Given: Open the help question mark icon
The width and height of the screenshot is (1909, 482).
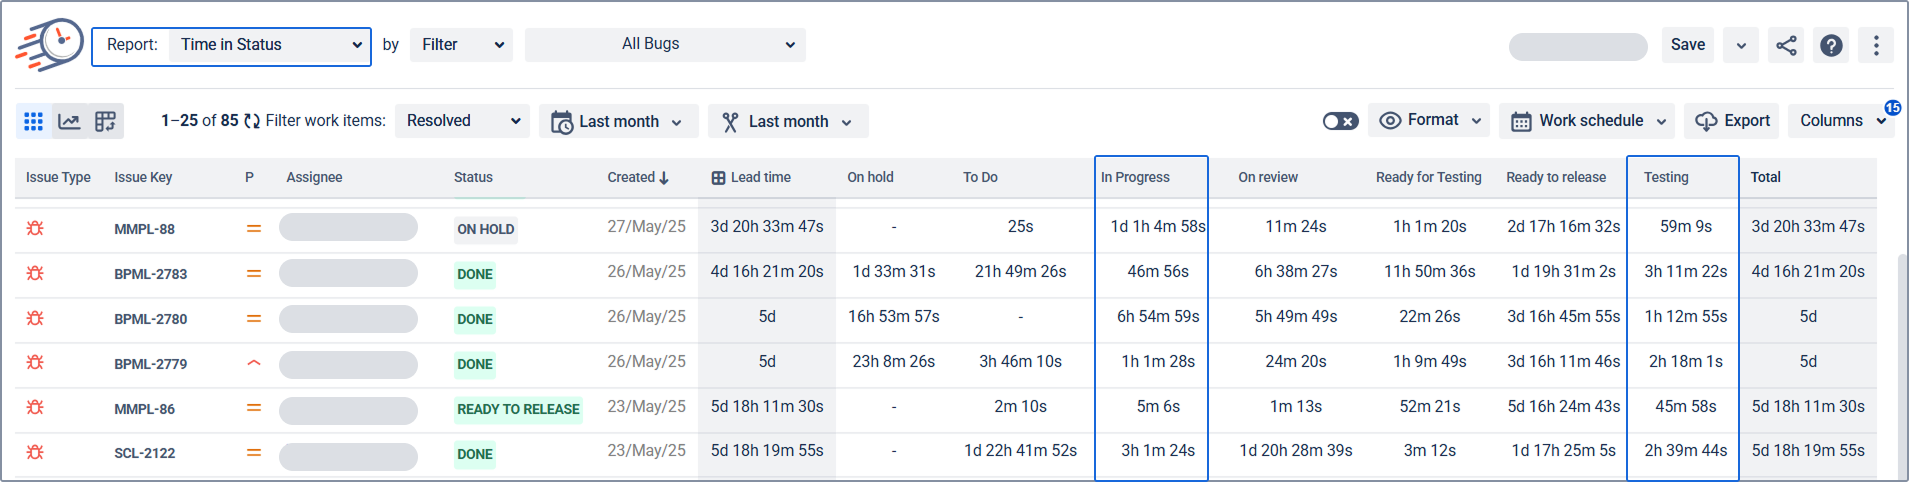Looking at the screenshot, I should click(1831, 45).
